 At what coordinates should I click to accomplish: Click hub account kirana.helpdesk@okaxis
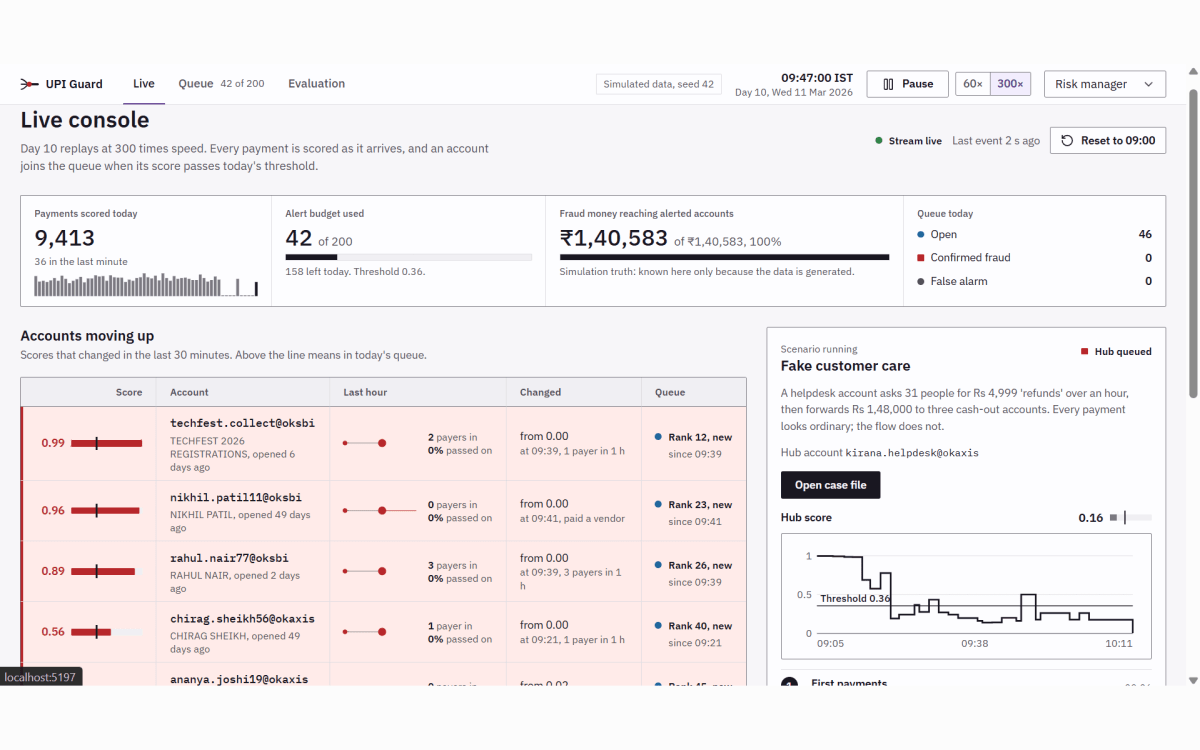(x=912, y=453)
